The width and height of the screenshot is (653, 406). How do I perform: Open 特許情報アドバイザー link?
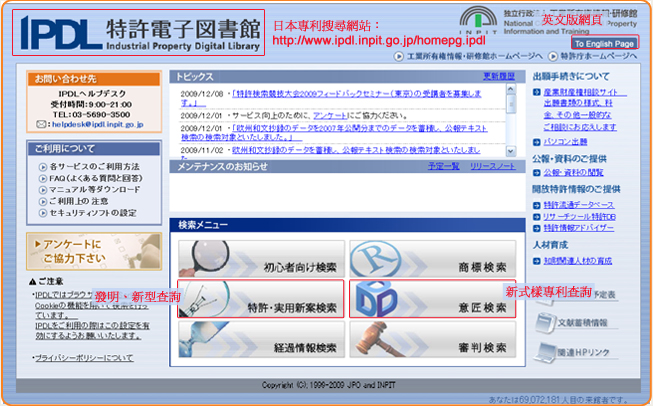pyautogui.click(x=578, y=228)
